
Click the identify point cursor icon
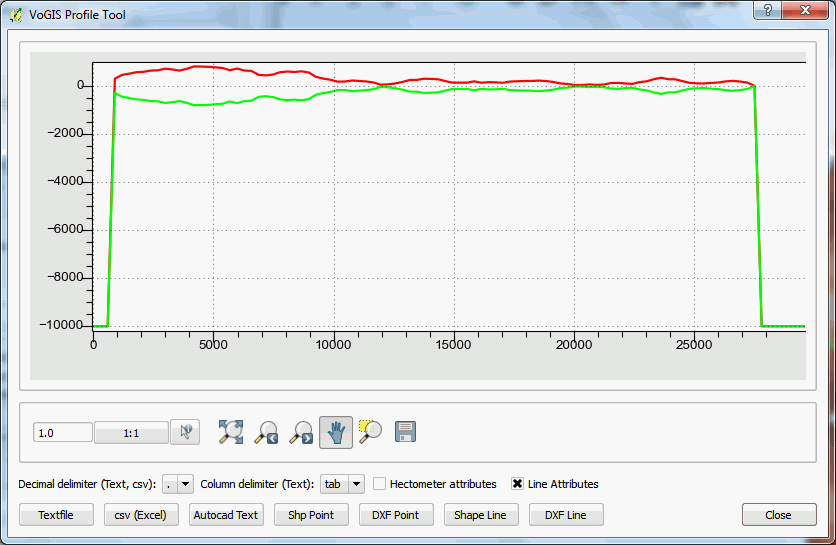[x=186, y=432]
